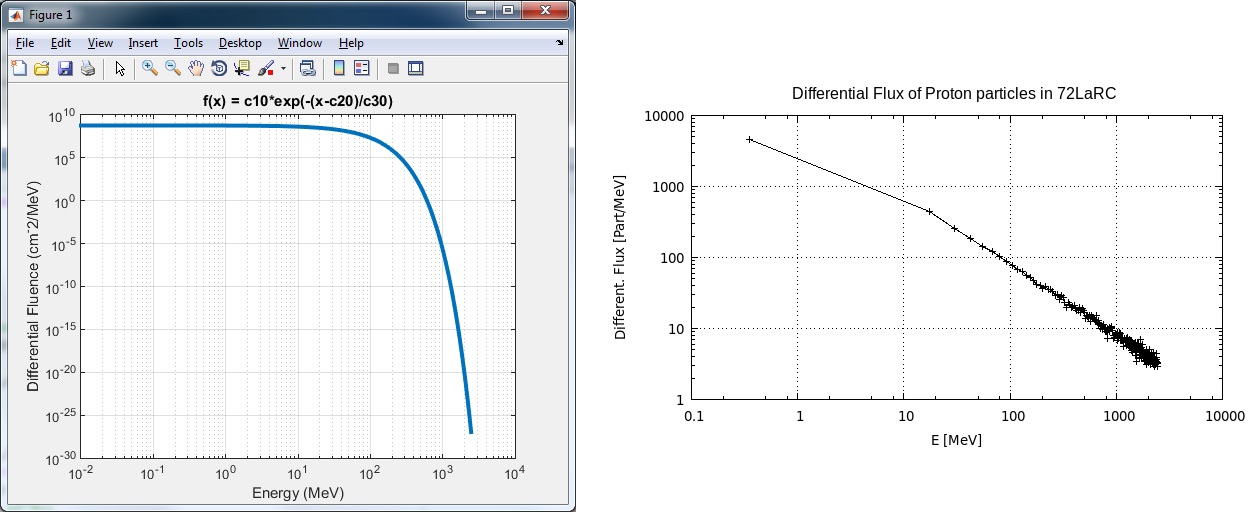Enable the Rotate 3D tool
Image resolution: width=1253 pixels, height=512 pixels.
[x=219, y=68]
